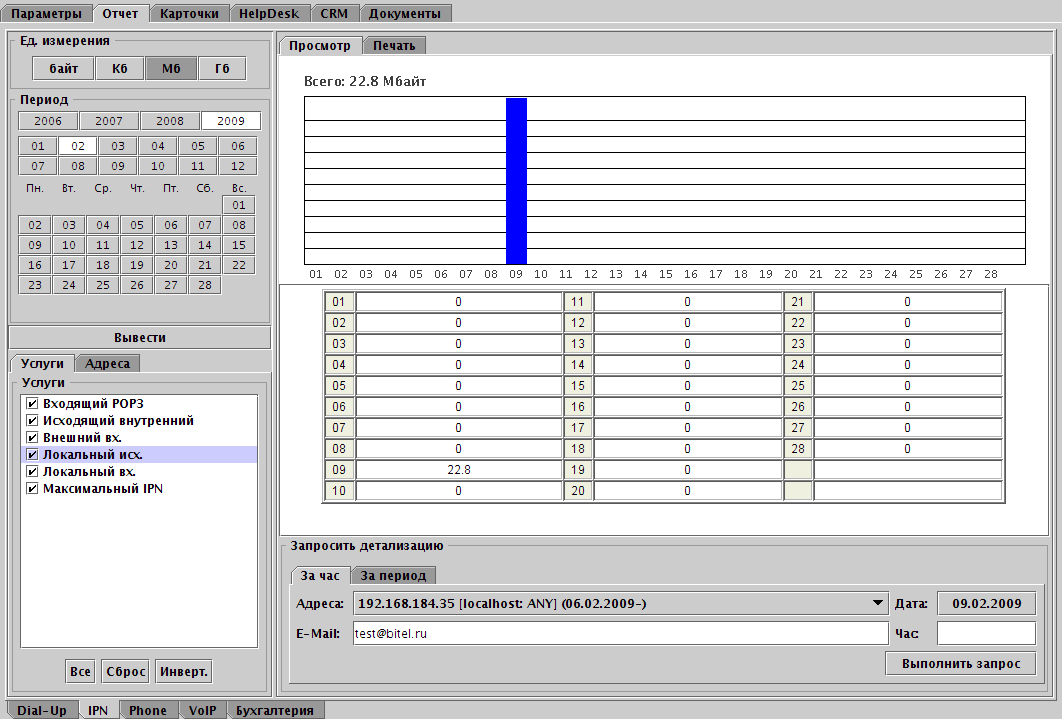Switch to the Печать tab
Image resolution: width=1062 pixels, height=719 pixels.
click(x=394, y=45)
